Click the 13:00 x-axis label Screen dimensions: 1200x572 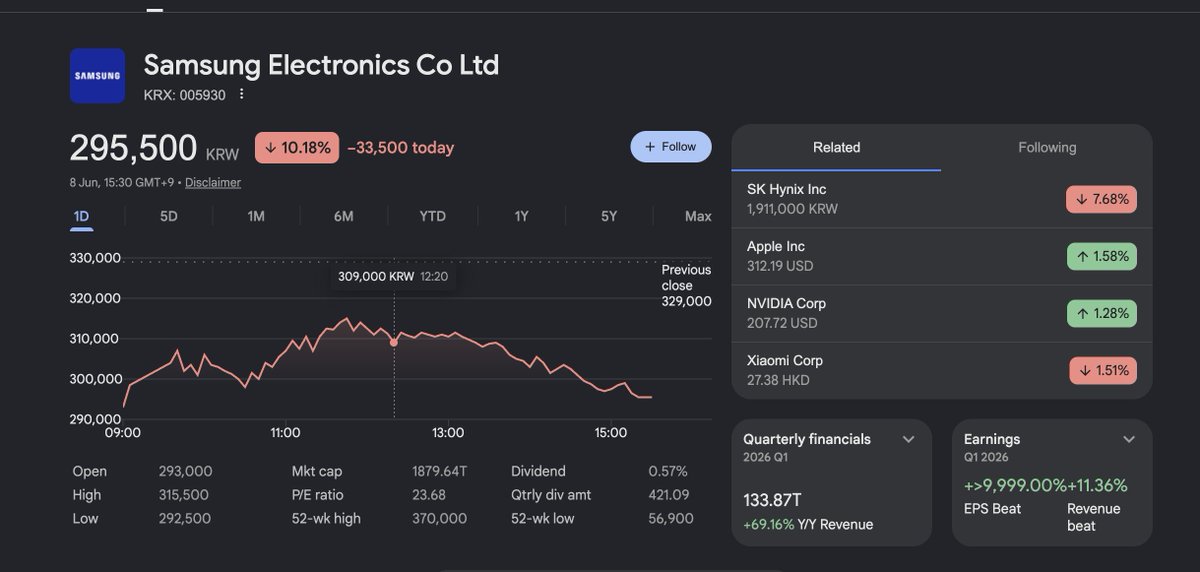[x=448, y=433]
